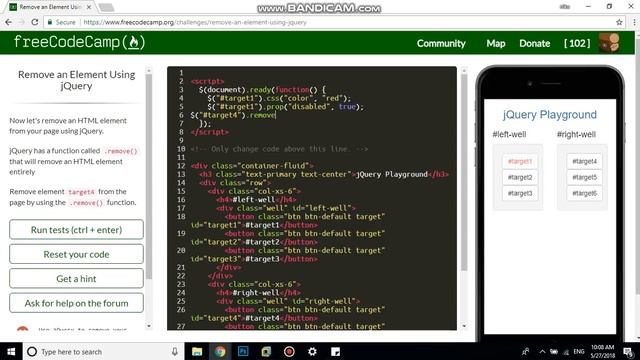
Task: Close the Remove an Element browser tab
Action: 89,7
